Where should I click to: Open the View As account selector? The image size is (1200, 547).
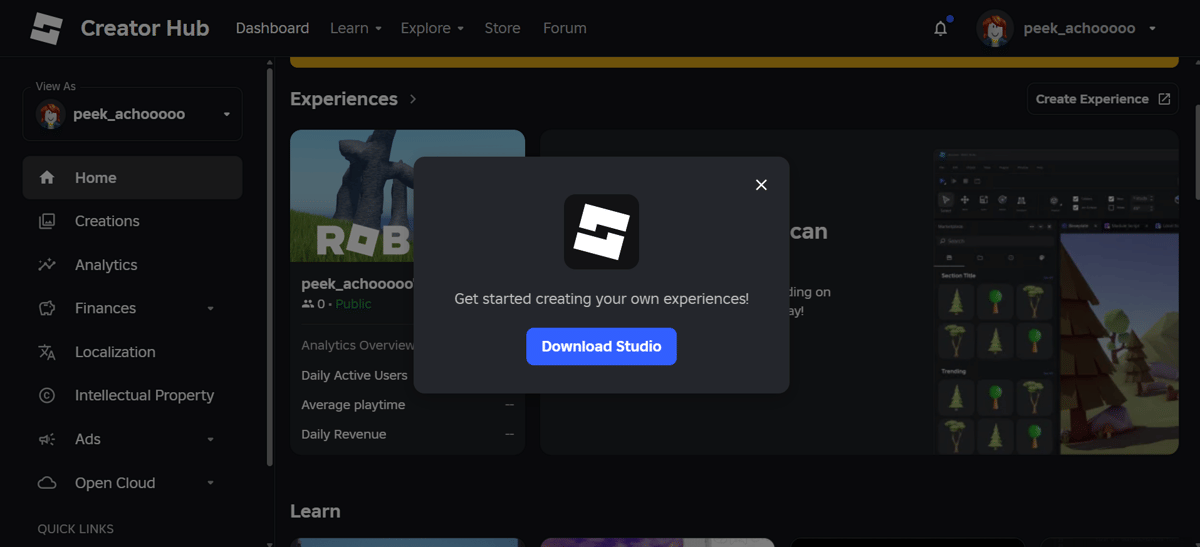pyautogui.click(x=133, y=114)
